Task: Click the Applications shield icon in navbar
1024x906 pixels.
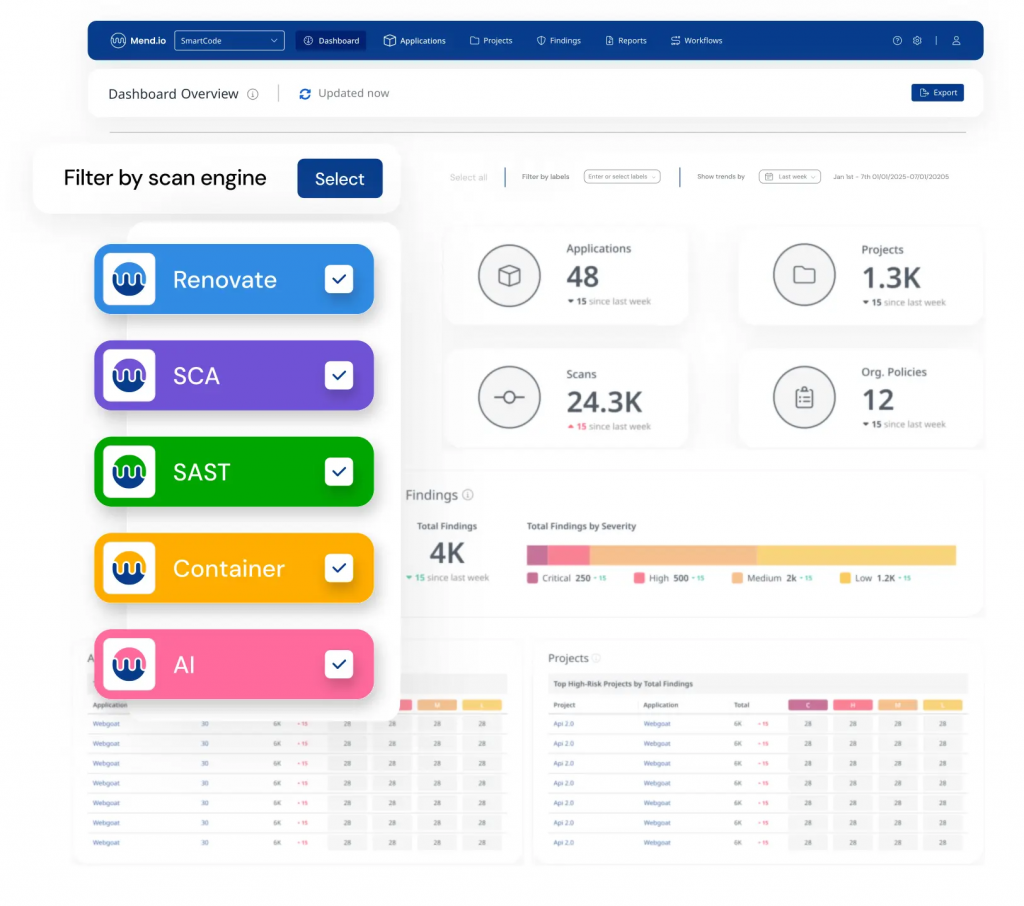Action: click(x=388, y=40)
